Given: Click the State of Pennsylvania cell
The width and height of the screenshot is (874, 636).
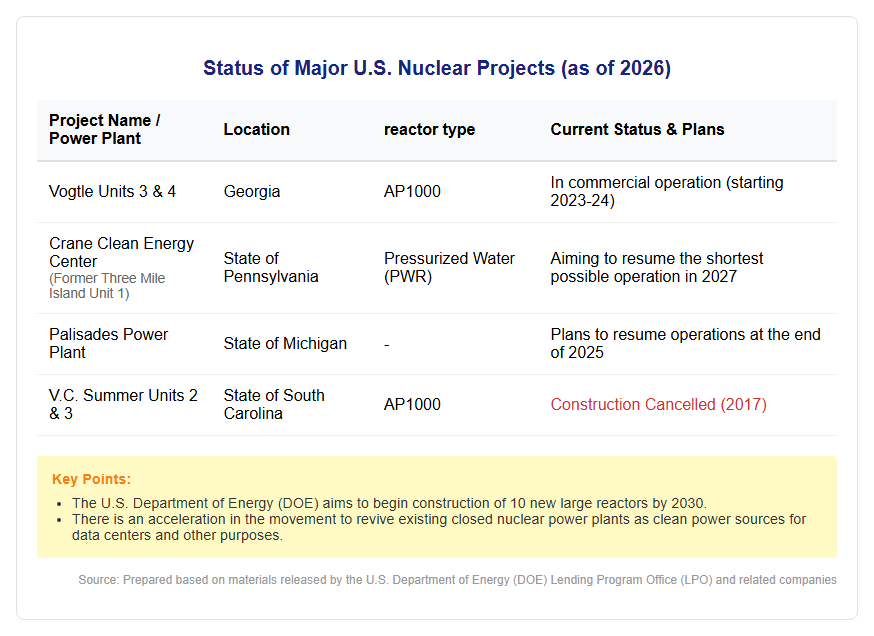Looking at the screenshot, I should pyautogui.click(x=271, y=268).
